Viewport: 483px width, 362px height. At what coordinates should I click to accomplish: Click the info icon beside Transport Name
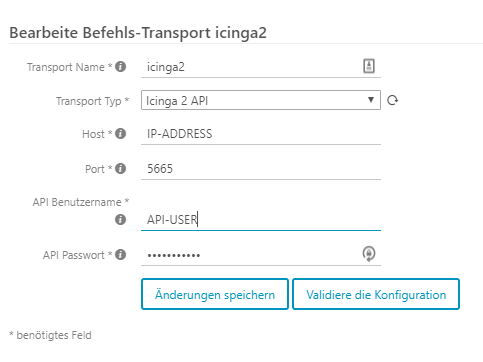click(120, 67)
